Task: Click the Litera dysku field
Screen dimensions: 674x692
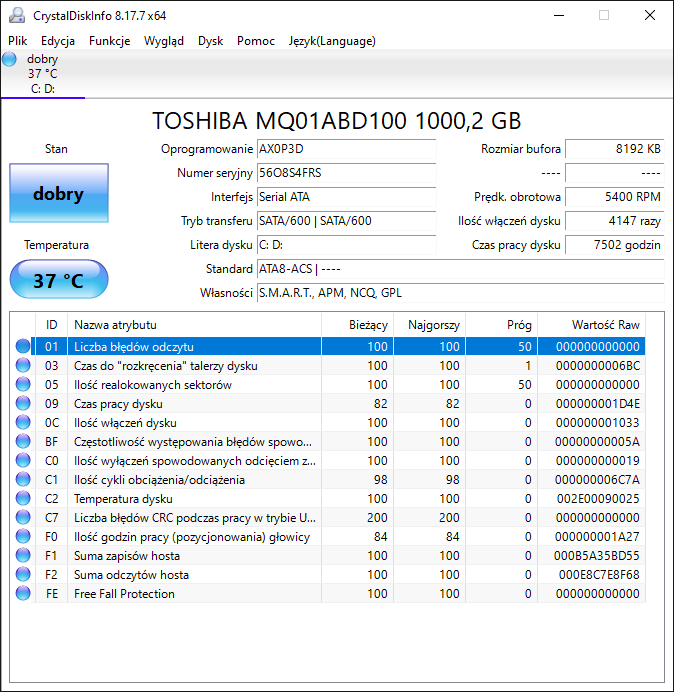Action: point(346,244)
